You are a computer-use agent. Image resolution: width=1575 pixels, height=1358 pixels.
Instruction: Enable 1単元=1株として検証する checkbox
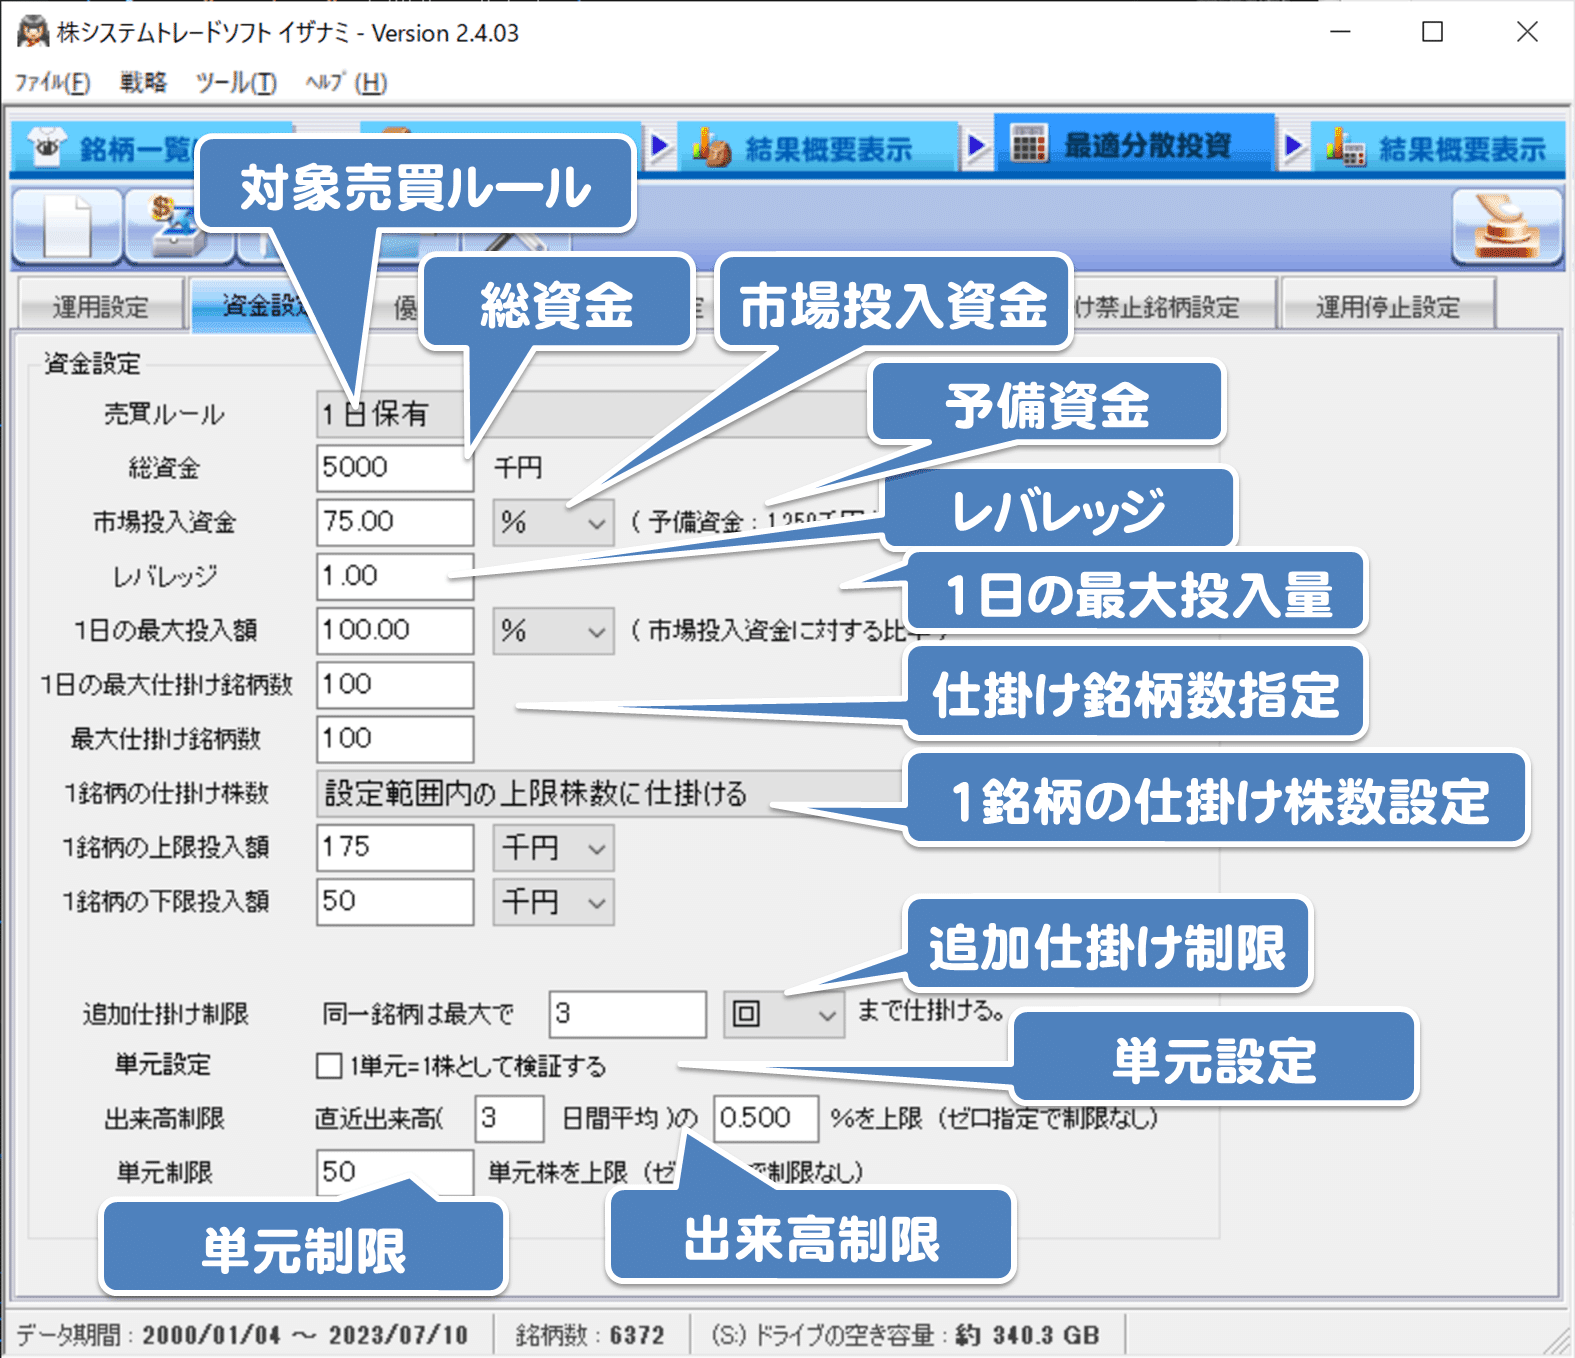329,1066
